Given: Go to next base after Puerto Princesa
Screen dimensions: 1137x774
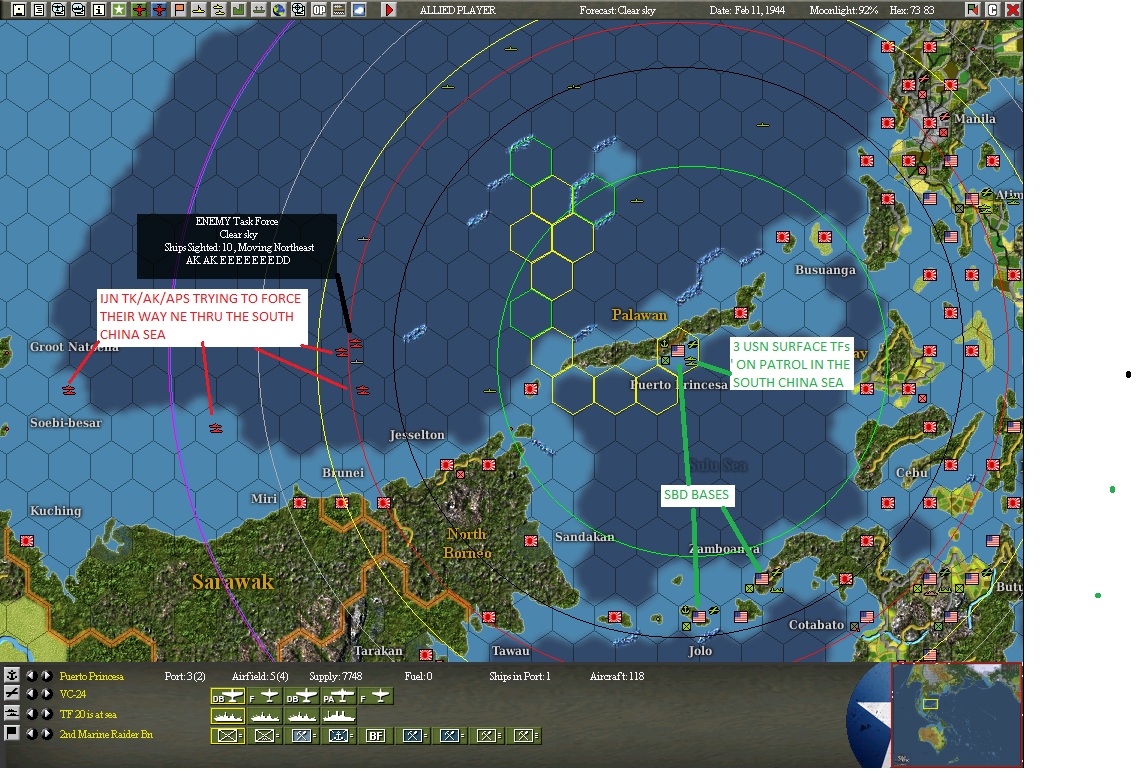Looking at the screenshot, I should point(46,675).
